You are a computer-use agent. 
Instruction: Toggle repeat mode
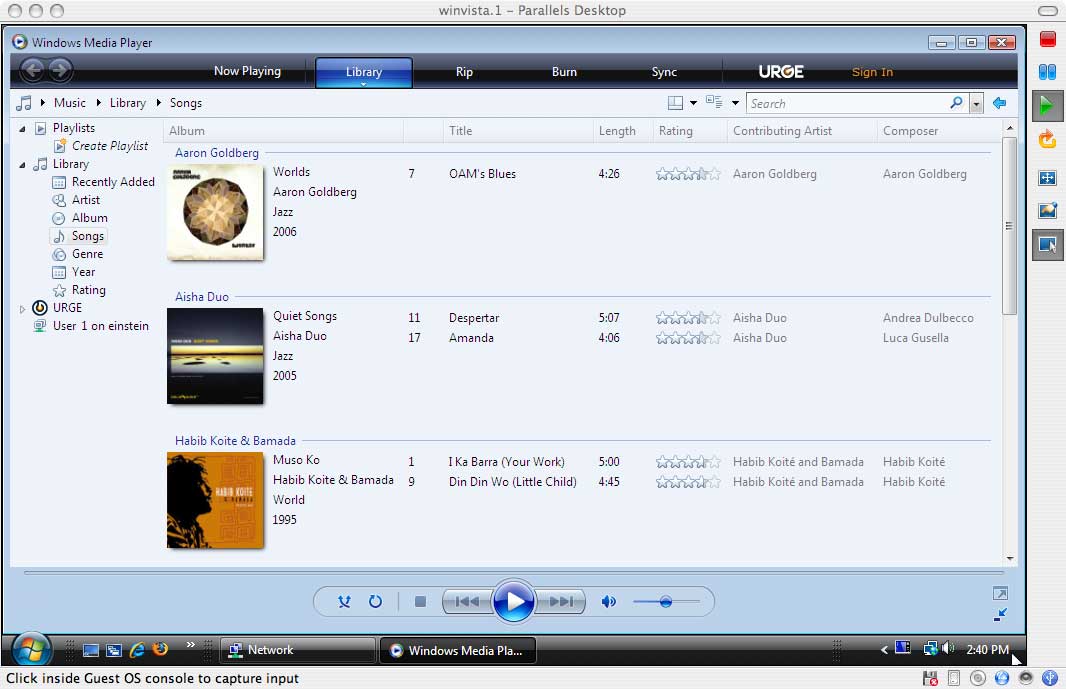(x=375, y=602)
